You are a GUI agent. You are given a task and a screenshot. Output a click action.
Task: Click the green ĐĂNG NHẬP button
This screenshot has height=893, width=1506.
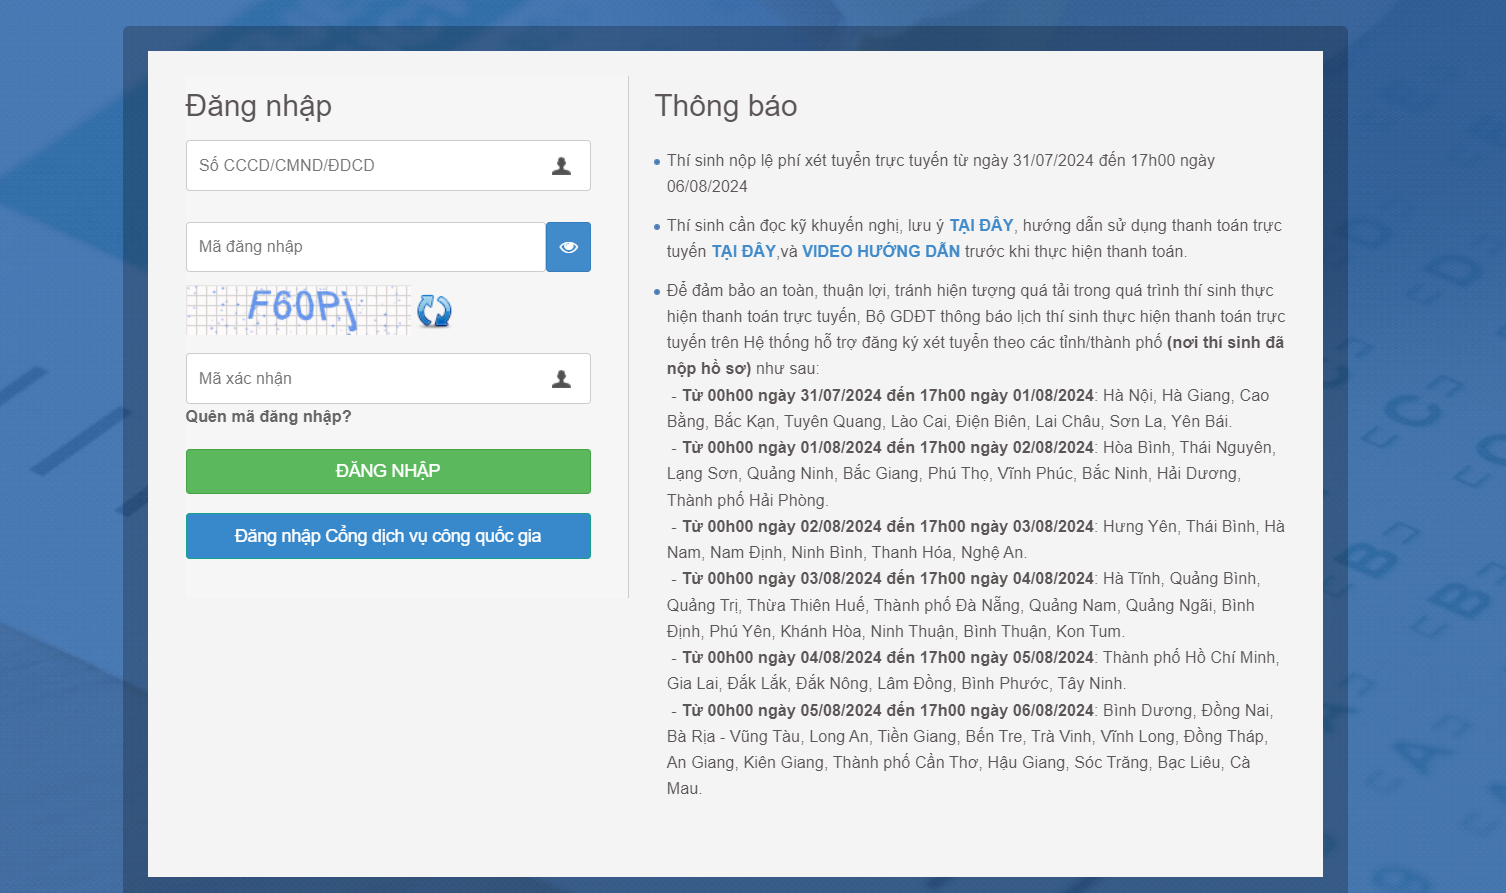[x=388, y=471]
